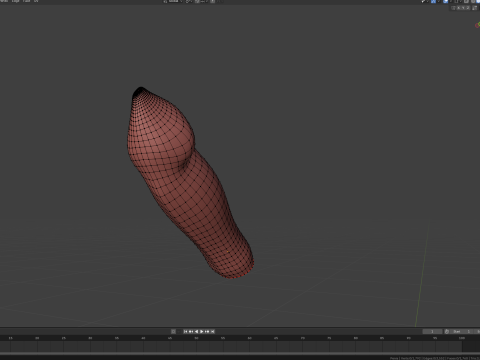Toggle snapping magnet icon
The height and width of the screenshot is (360, 480).
point(197,1)
